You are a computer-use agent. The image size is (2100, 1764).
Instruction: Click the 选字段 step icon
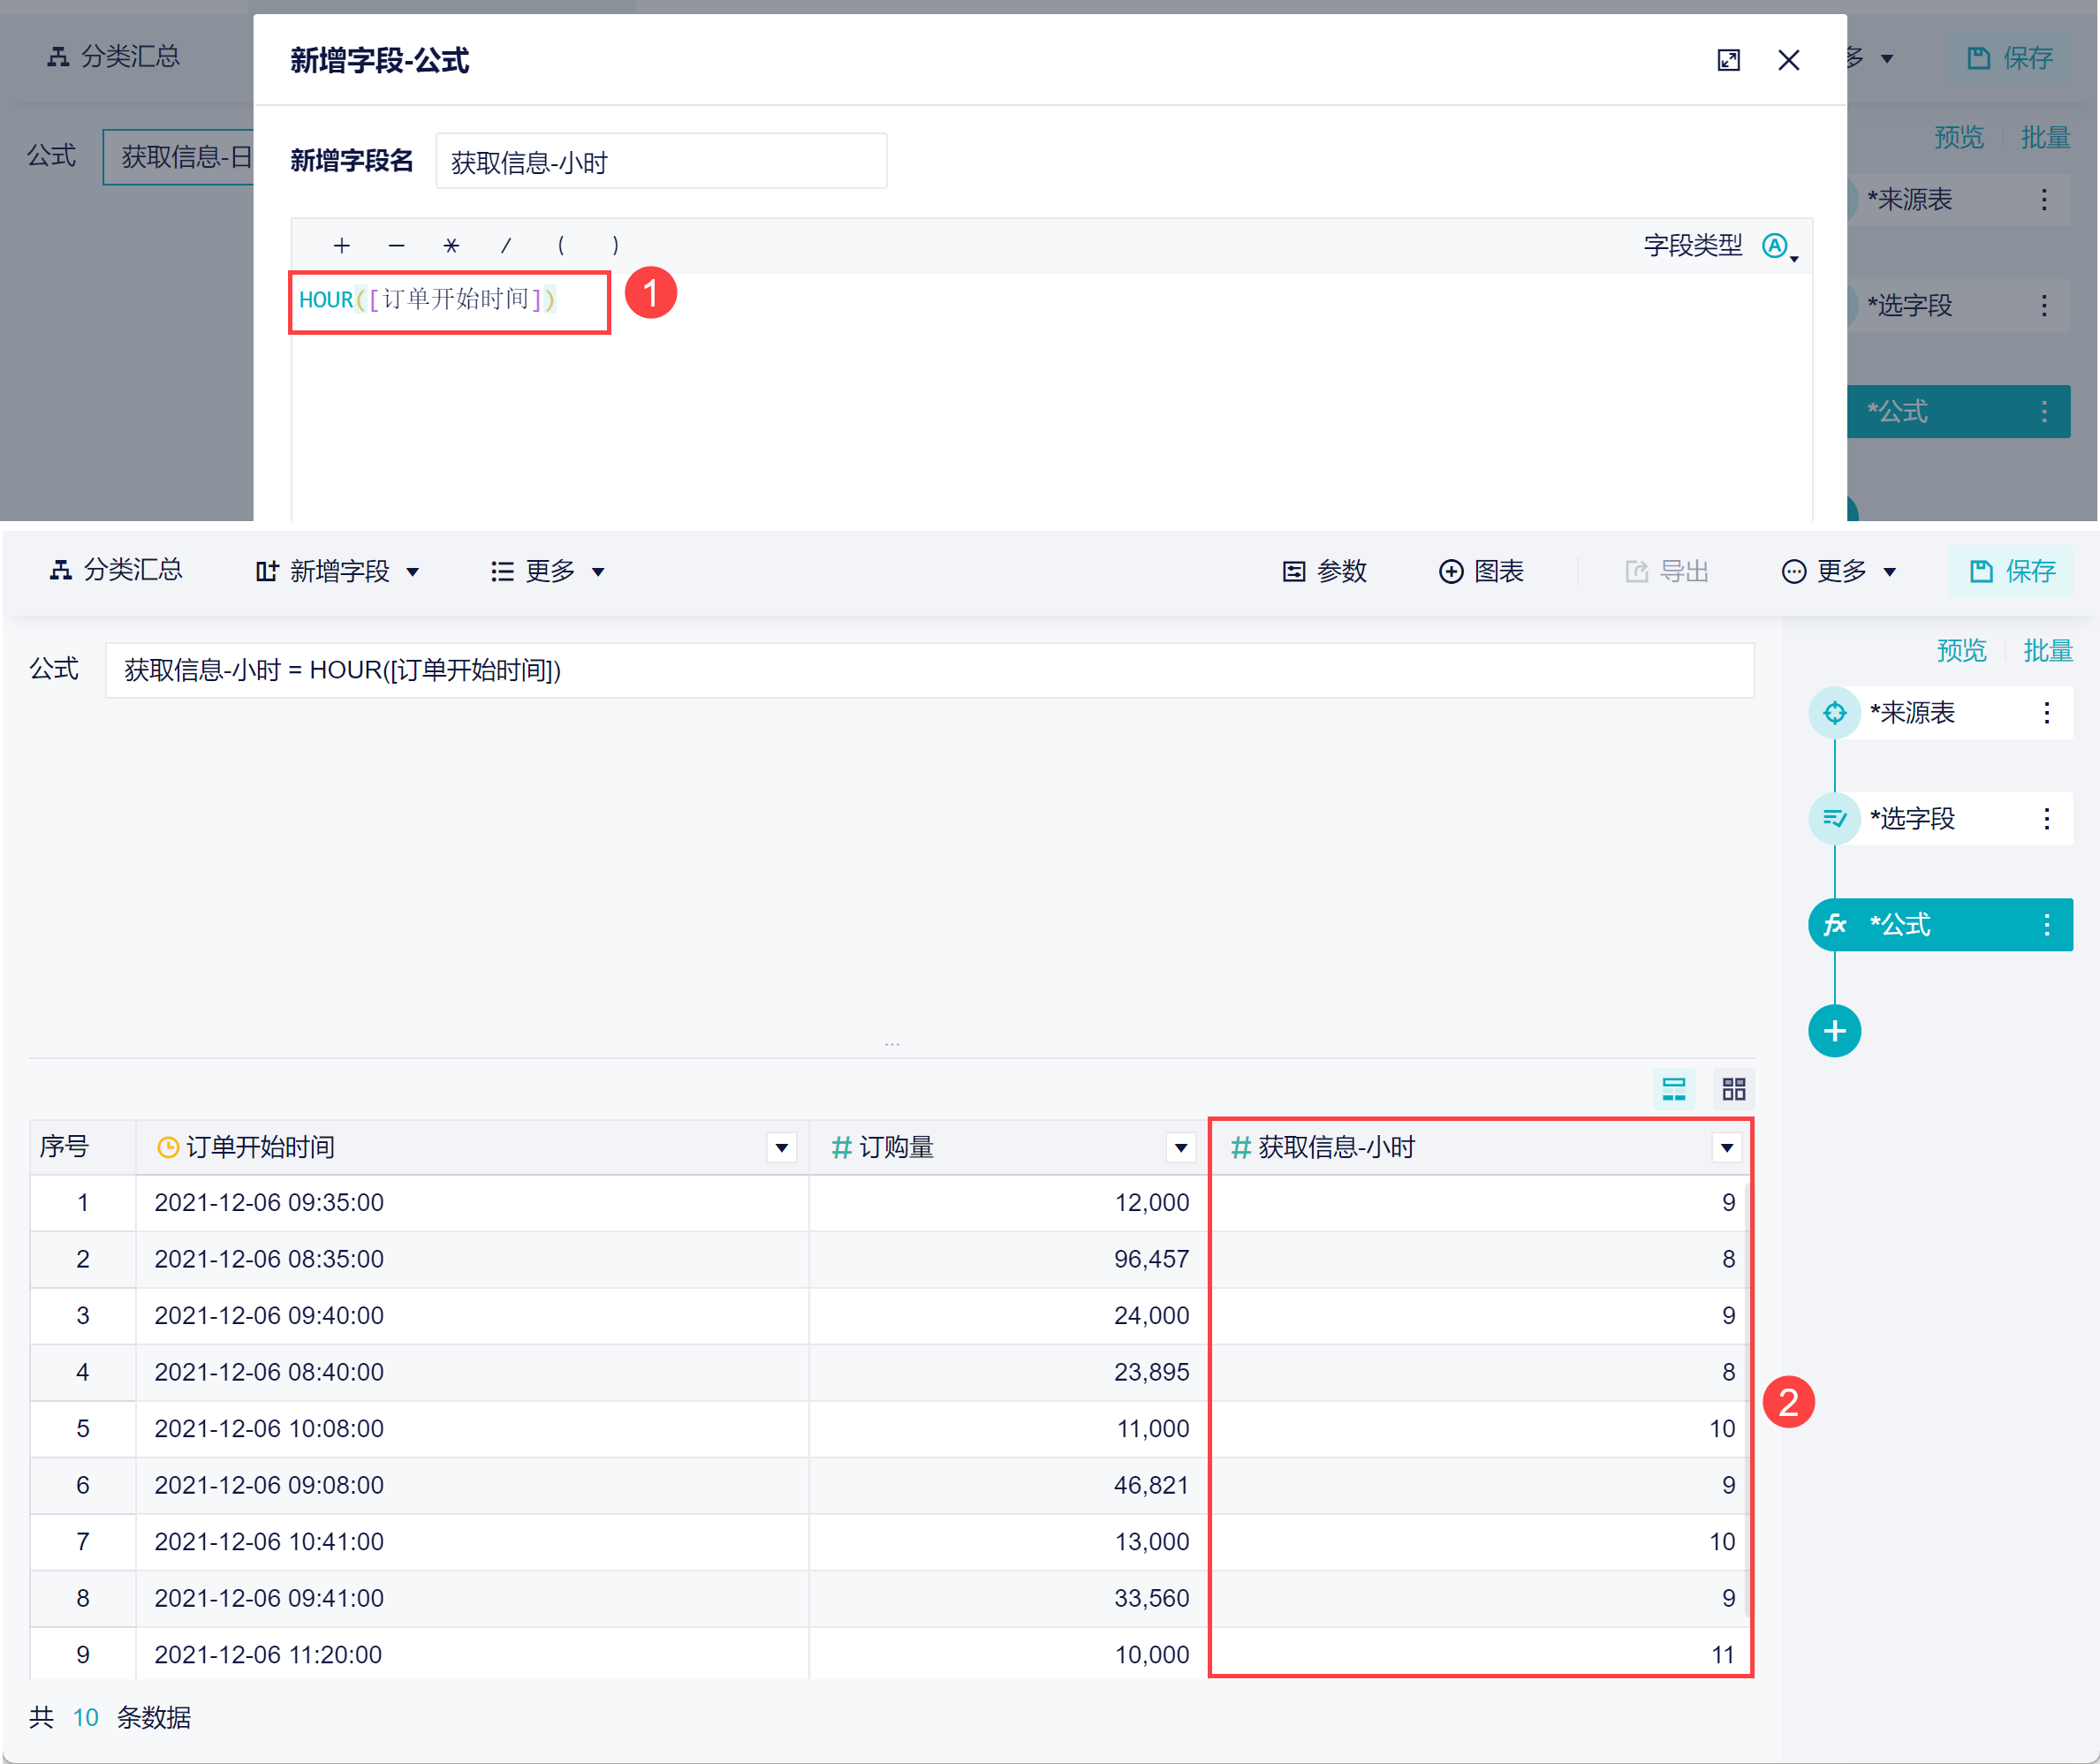click(x=1833, y=819)
